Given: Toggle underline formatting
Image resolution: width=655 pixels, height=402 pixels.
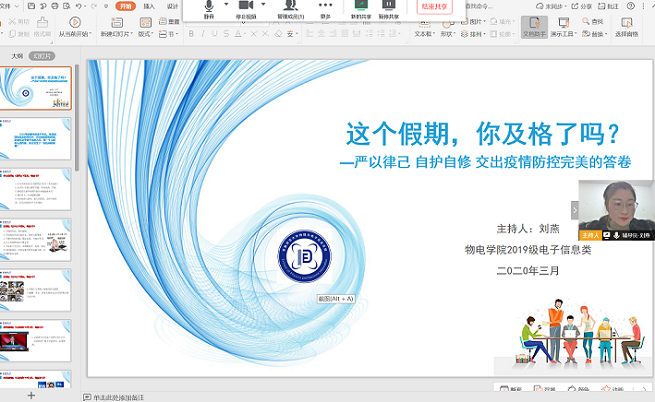Looking at the screenshot, I should [214, 34].
